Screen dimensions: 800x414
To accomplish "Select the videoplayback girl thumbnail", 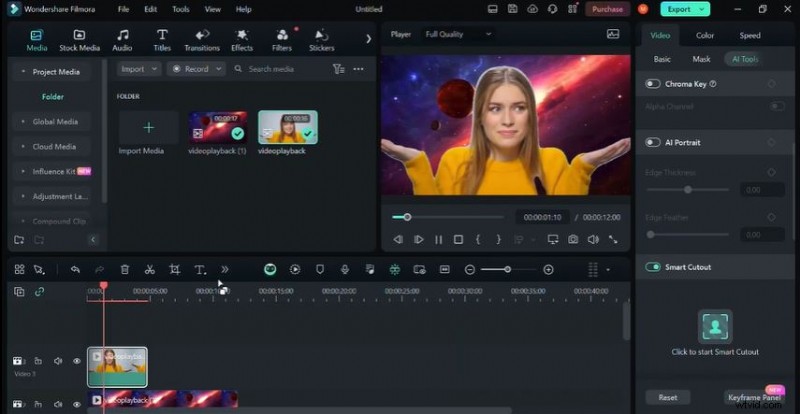I will 287,127.
